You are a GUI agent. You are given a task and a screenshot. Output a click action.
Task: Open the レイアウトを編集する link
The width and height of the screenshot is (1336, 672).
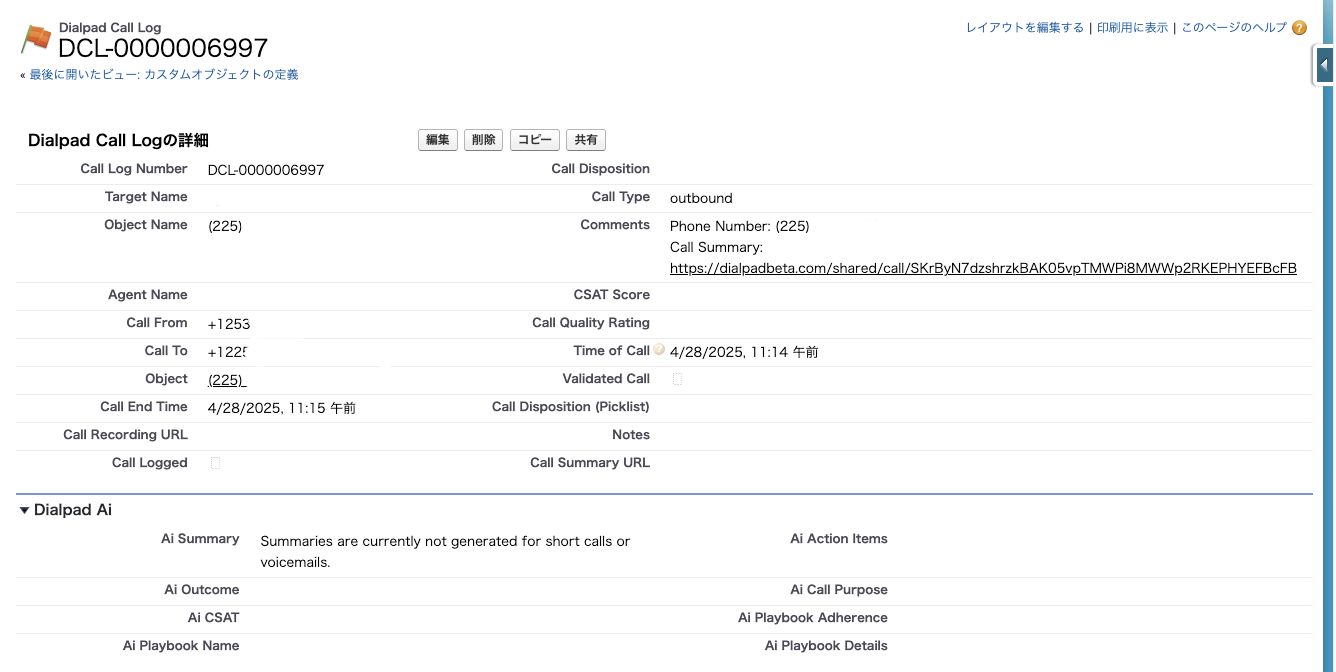pyautogui.click(x=1025, y=28)
